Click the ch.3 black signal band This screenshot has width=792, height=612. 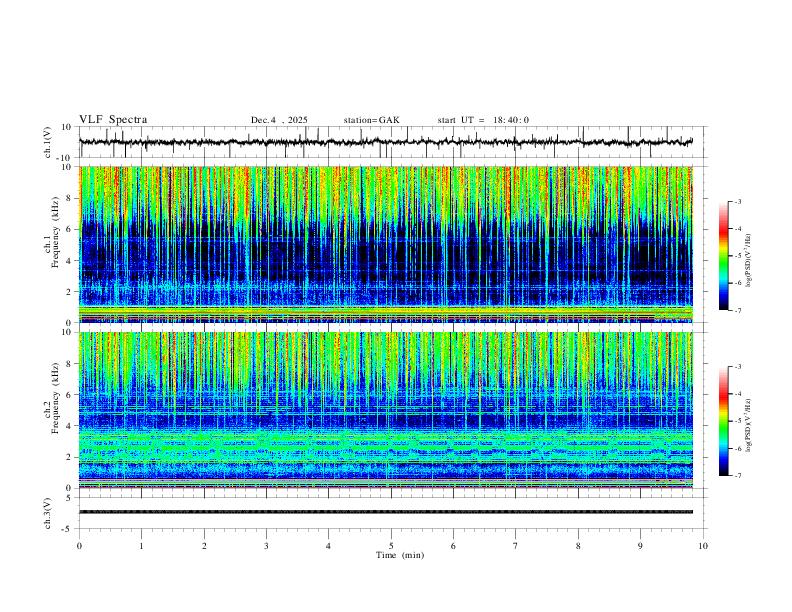pyautogui.click(x=385, y=512)
